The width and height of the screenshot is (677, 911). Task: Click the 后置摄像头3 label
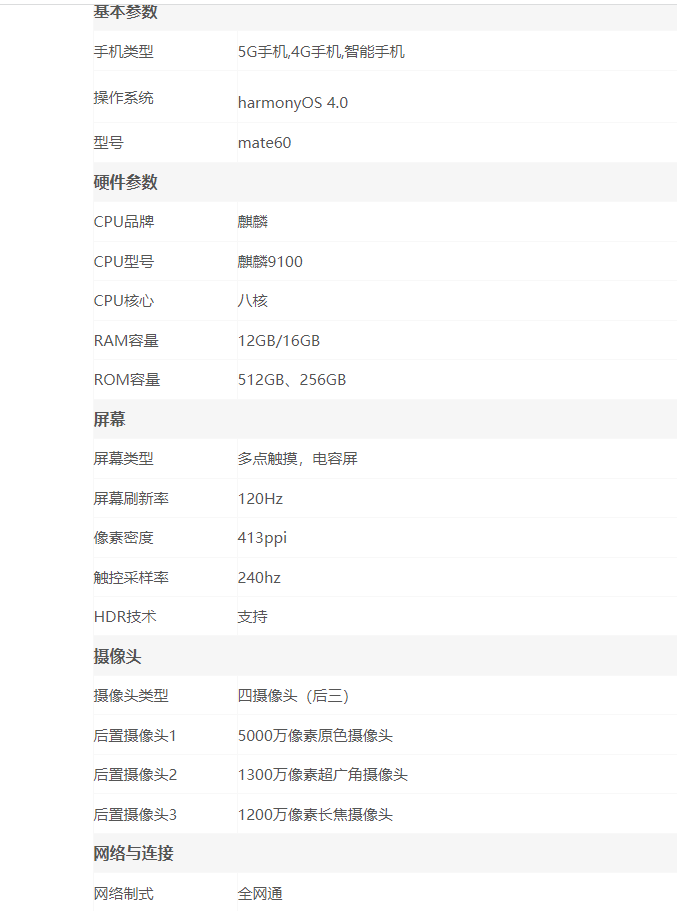point(135,815)
